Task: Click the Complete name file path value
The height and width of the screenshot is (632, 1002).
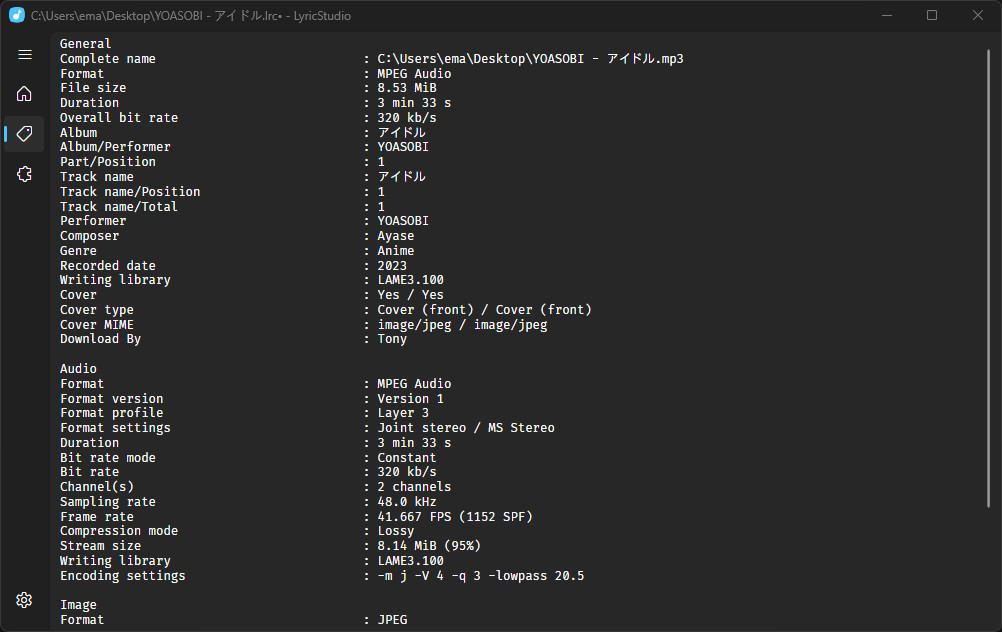Action: point(530,59)
